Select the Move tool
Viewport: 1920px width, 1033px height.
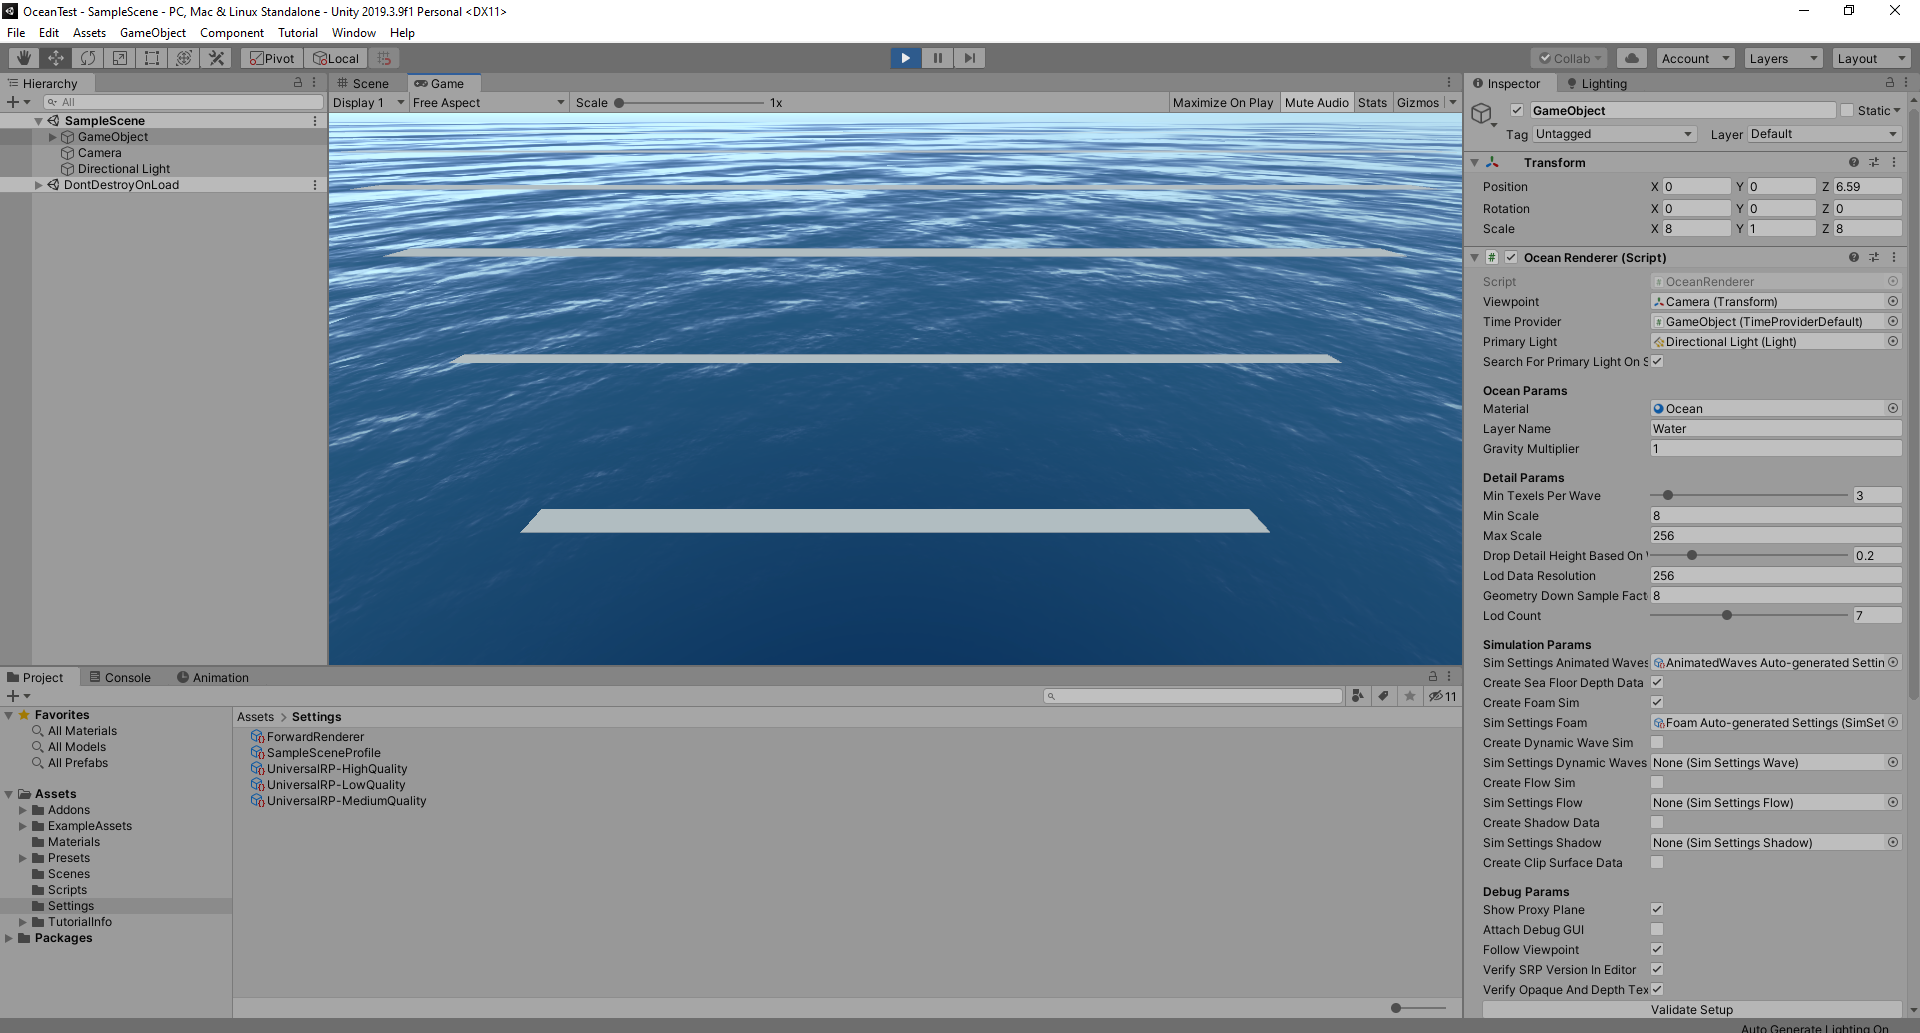55,57
